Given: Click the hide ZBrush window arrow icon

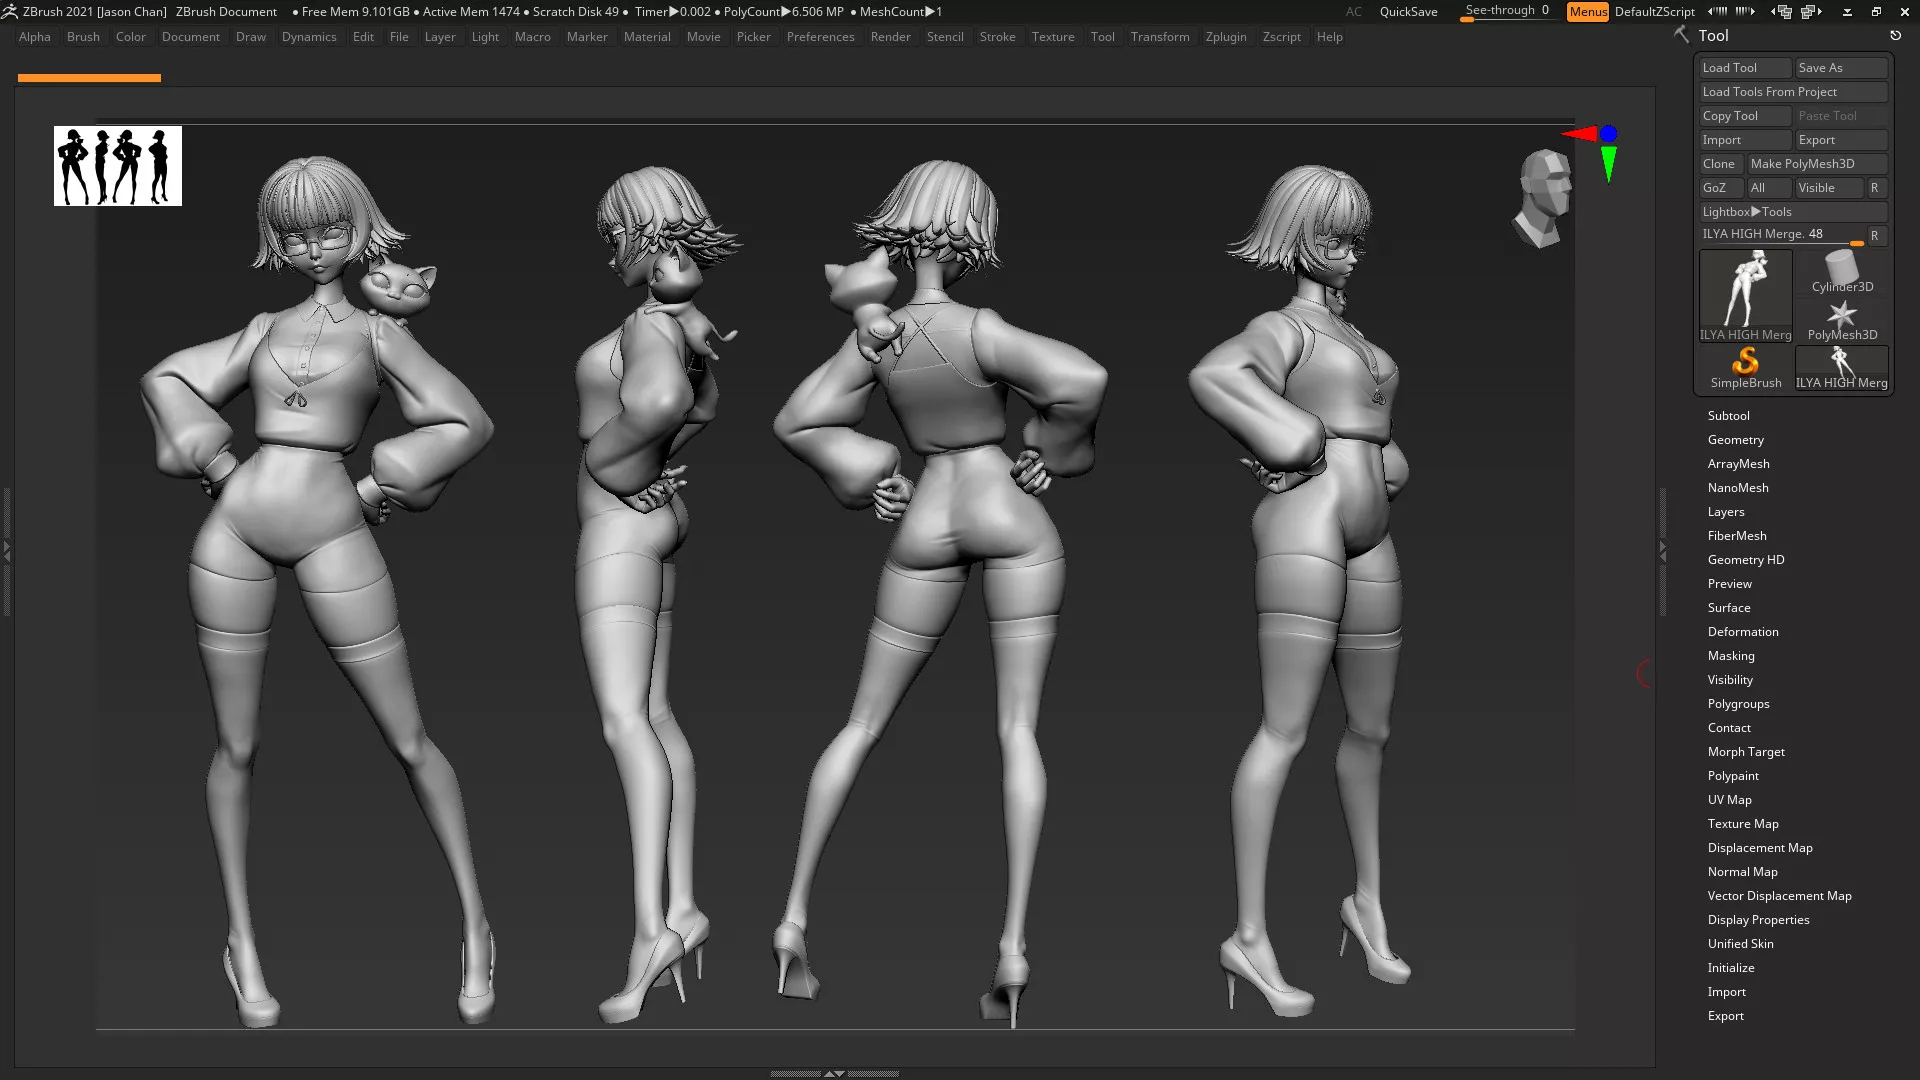Looking at the screenshot, I should pyautogui.click(x=1847, y=12).
